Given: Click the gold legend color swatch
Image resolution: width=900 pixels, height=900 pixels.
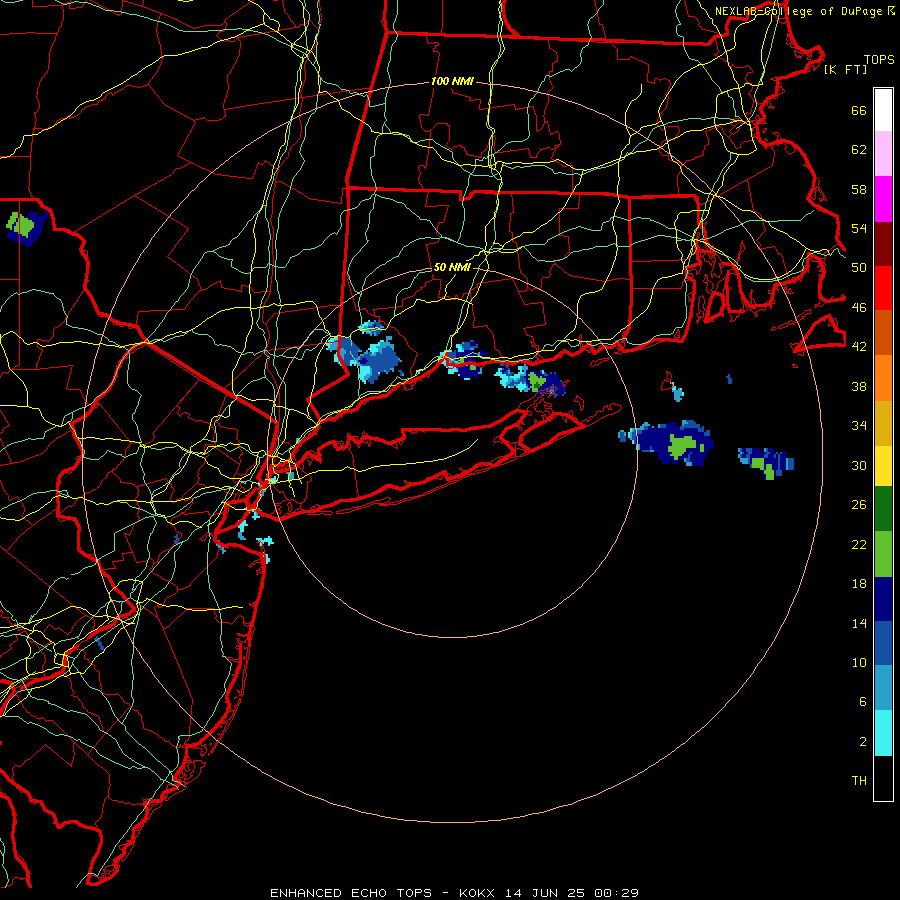Looking at the screenshot, I should click(x=883, y=423).
